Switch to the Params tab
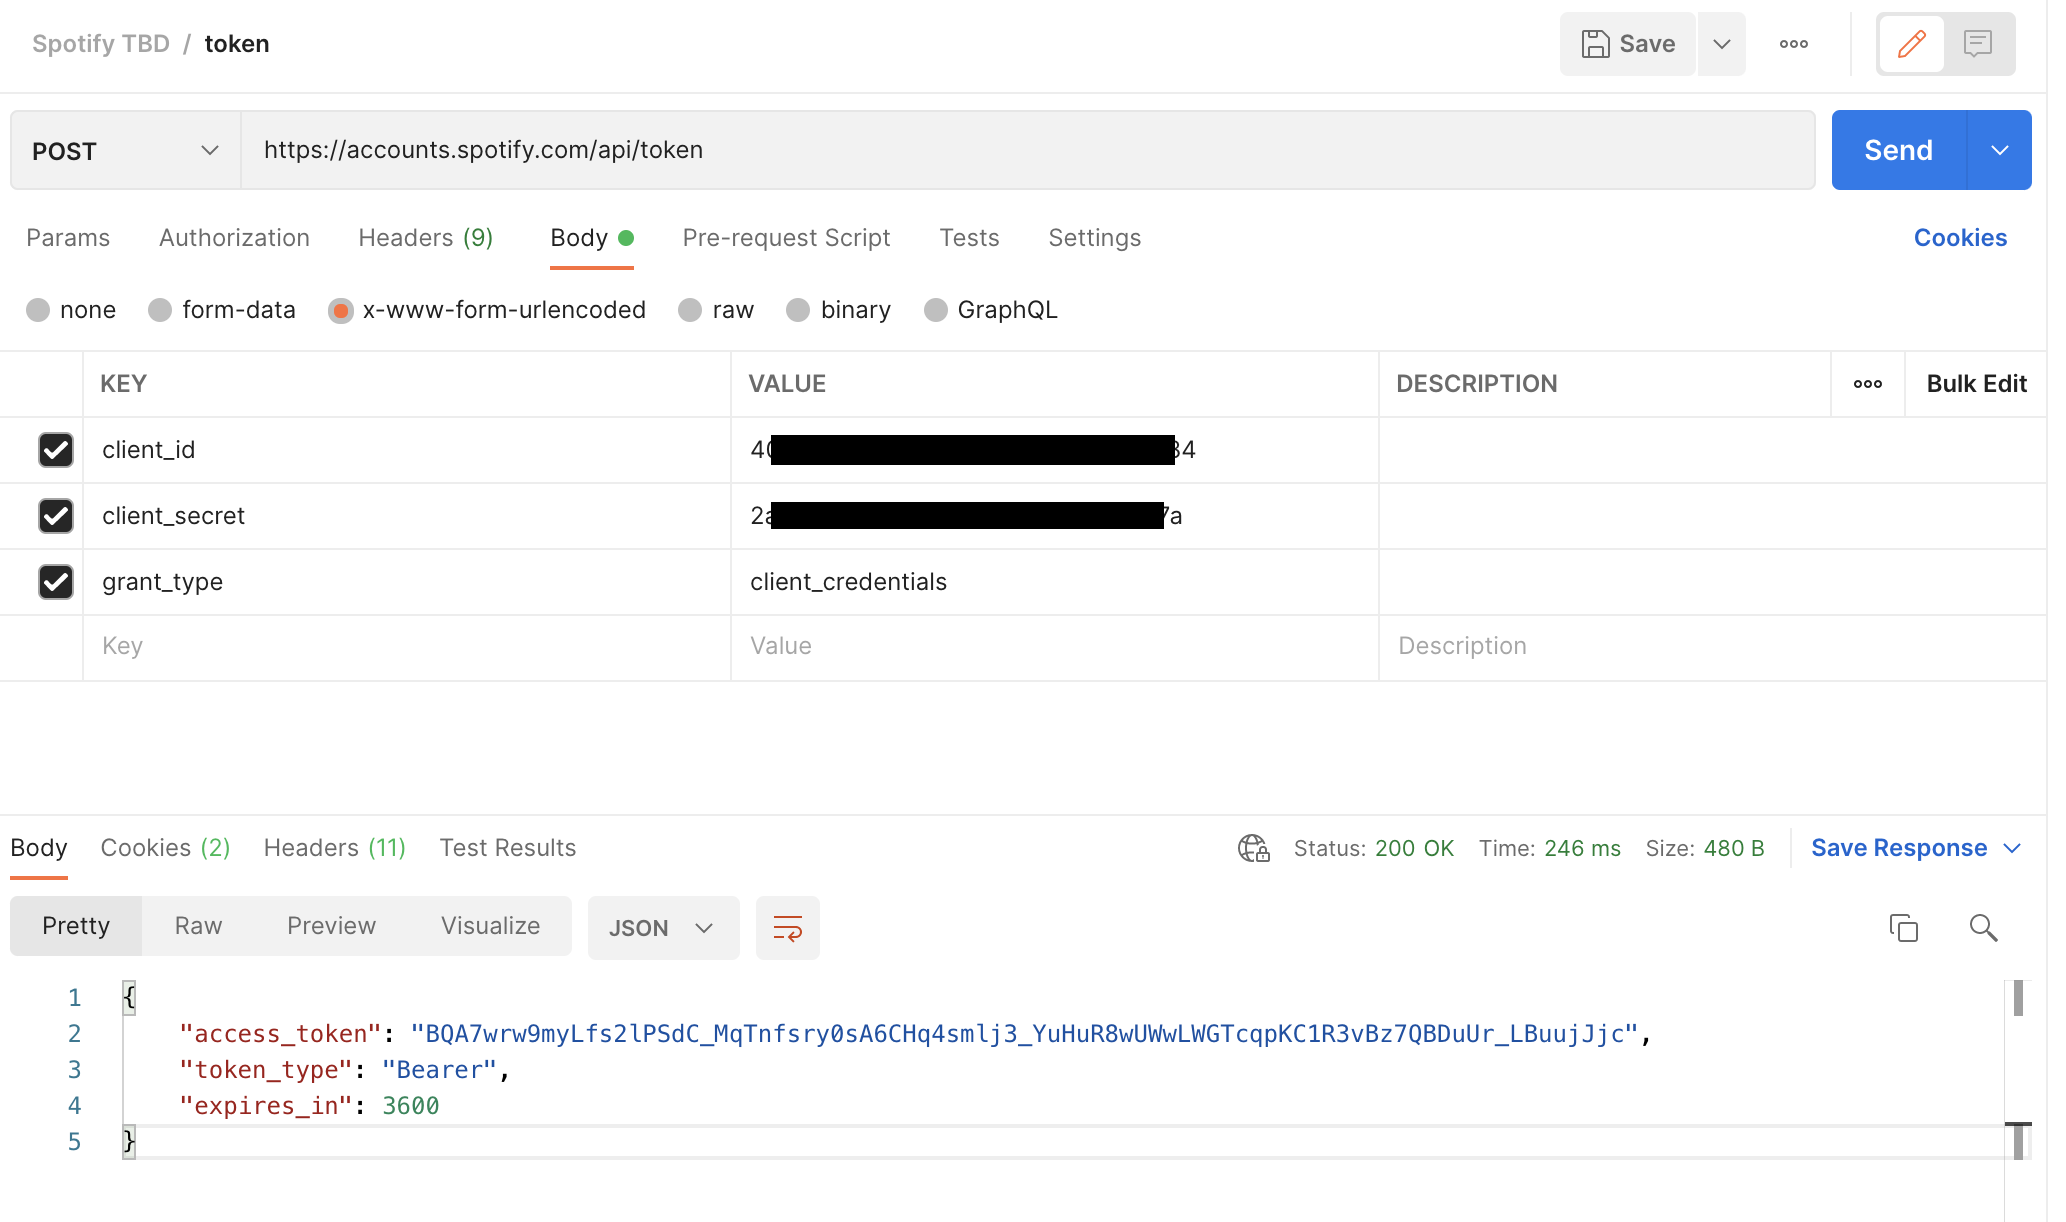 click(x=68, y=238)
